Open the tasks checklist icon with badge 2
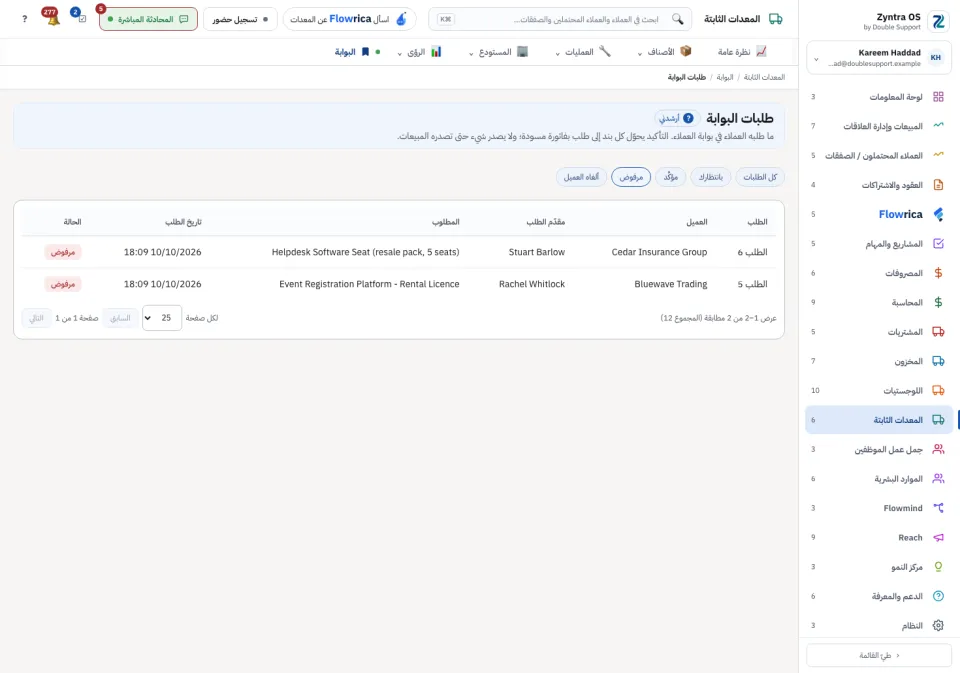The width and height of the screenshot is (960, 673). [x=81, y=18]
